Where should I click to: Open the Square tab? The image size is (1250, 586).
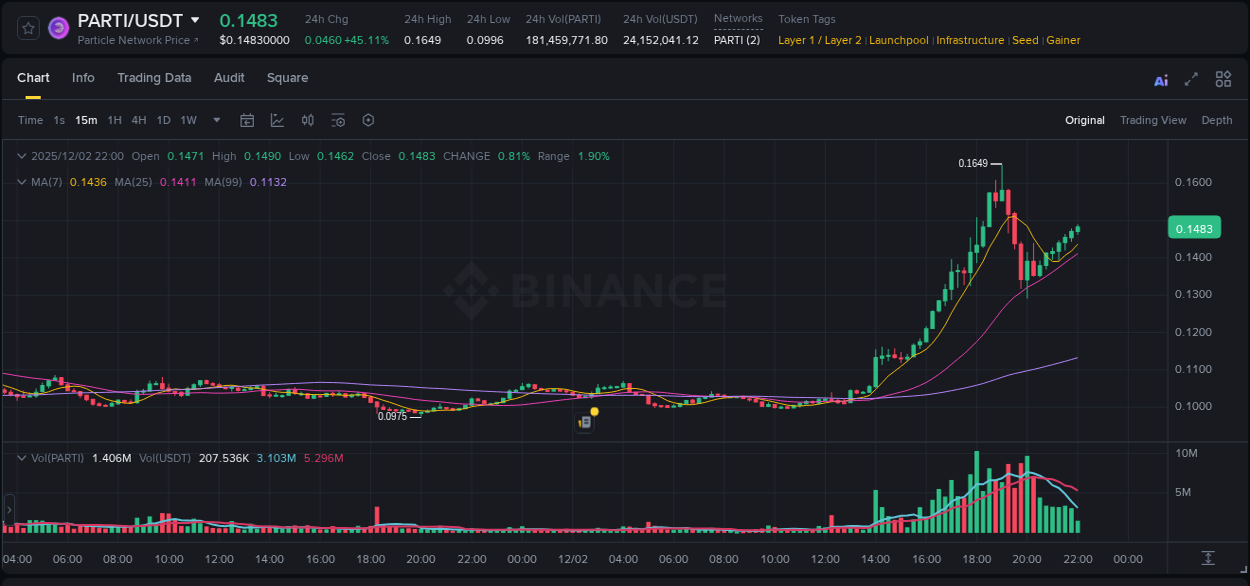(x=287, y=78)
